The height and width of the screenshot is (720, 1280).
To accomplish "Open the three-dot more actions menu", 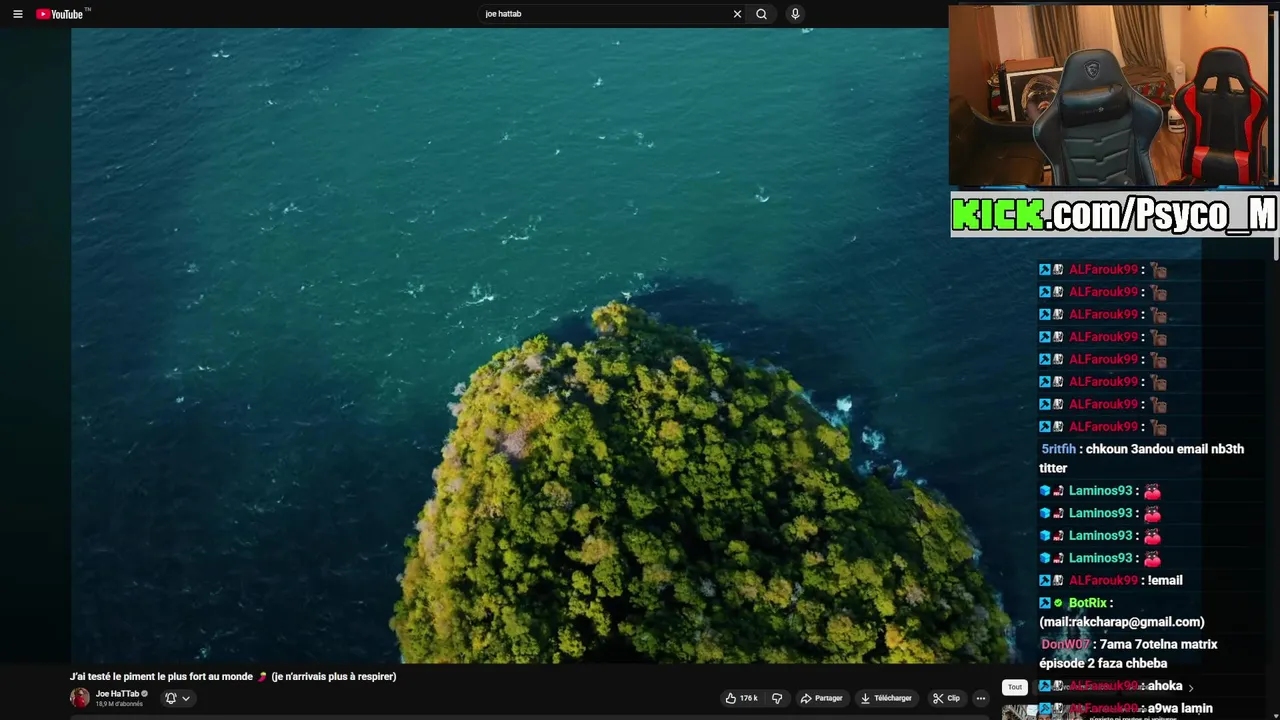I will pos(981,698).
